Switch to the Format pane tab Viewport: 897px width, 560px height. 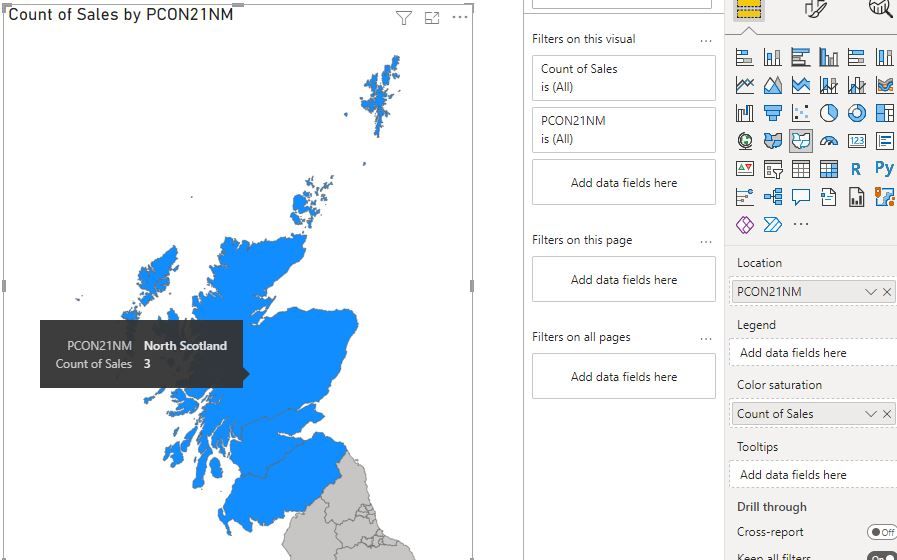tap(816, 9)
